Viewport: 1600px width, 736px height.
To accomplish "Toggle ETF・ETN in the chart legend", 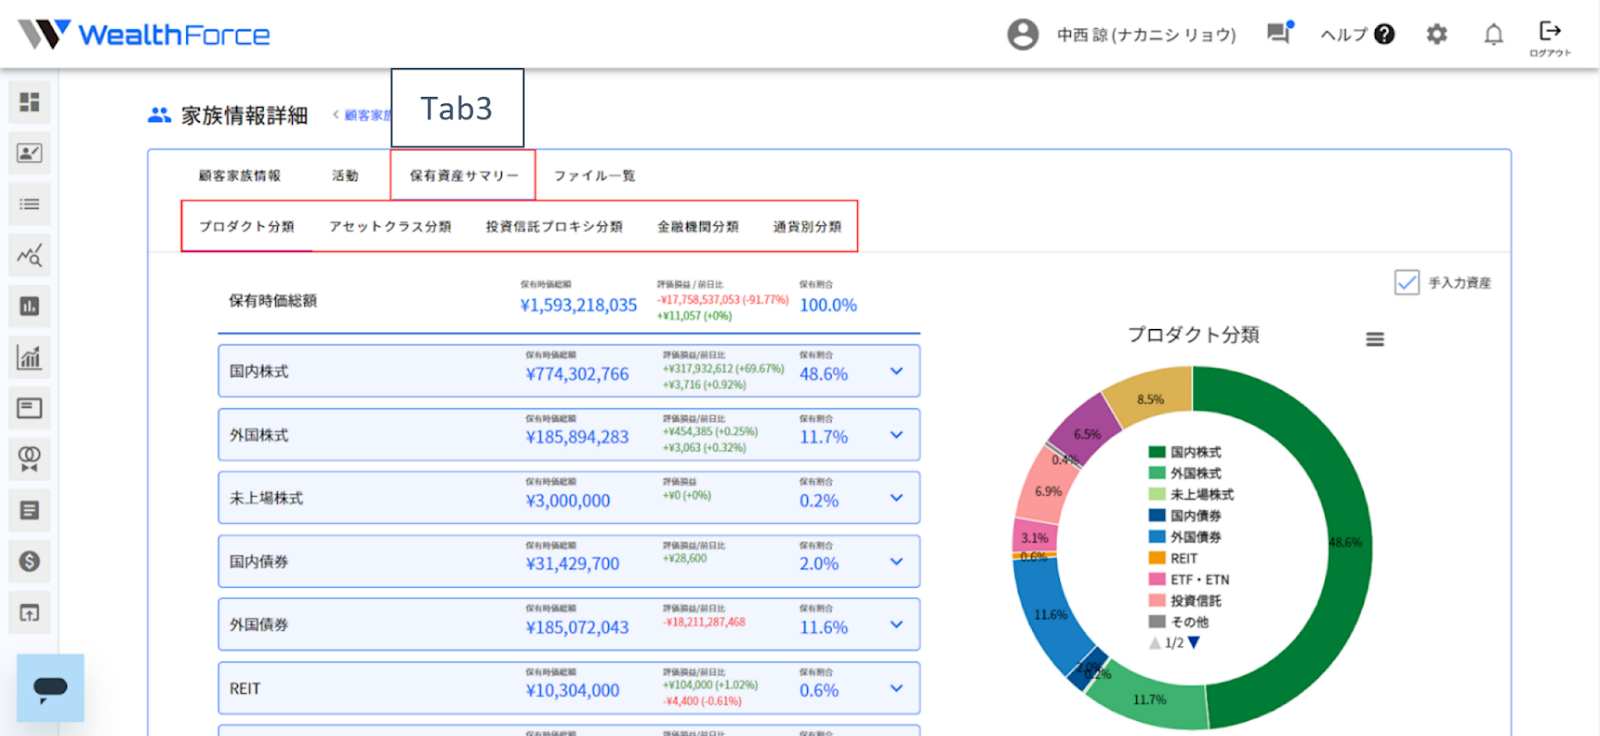I will pos(1189,579).
